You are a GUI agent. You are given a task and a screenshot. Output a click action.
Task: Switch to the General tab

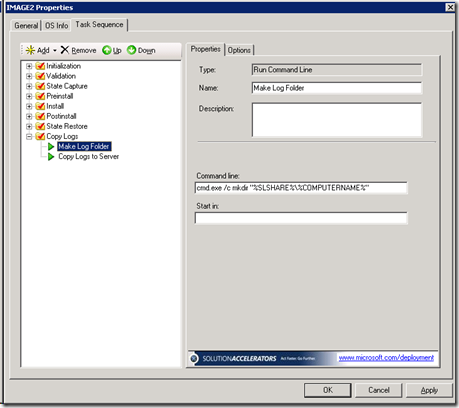26,26
